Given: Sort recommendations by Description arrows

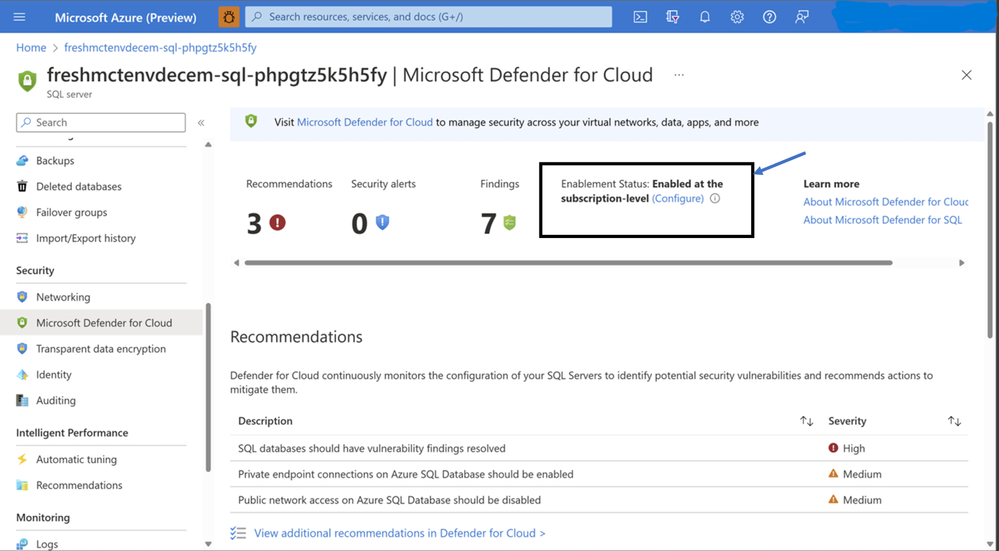Looking at the screenshot, I should point(807,421).
